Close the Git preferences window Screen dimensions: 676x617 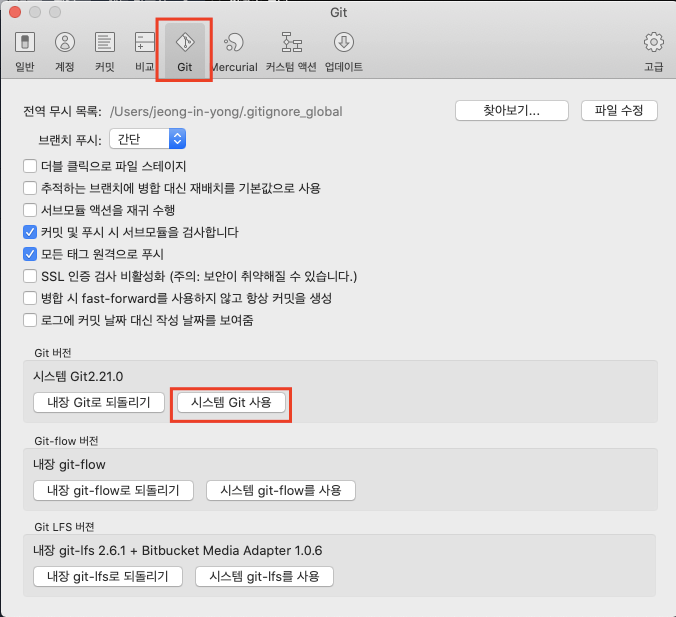[x=15, y=12]
